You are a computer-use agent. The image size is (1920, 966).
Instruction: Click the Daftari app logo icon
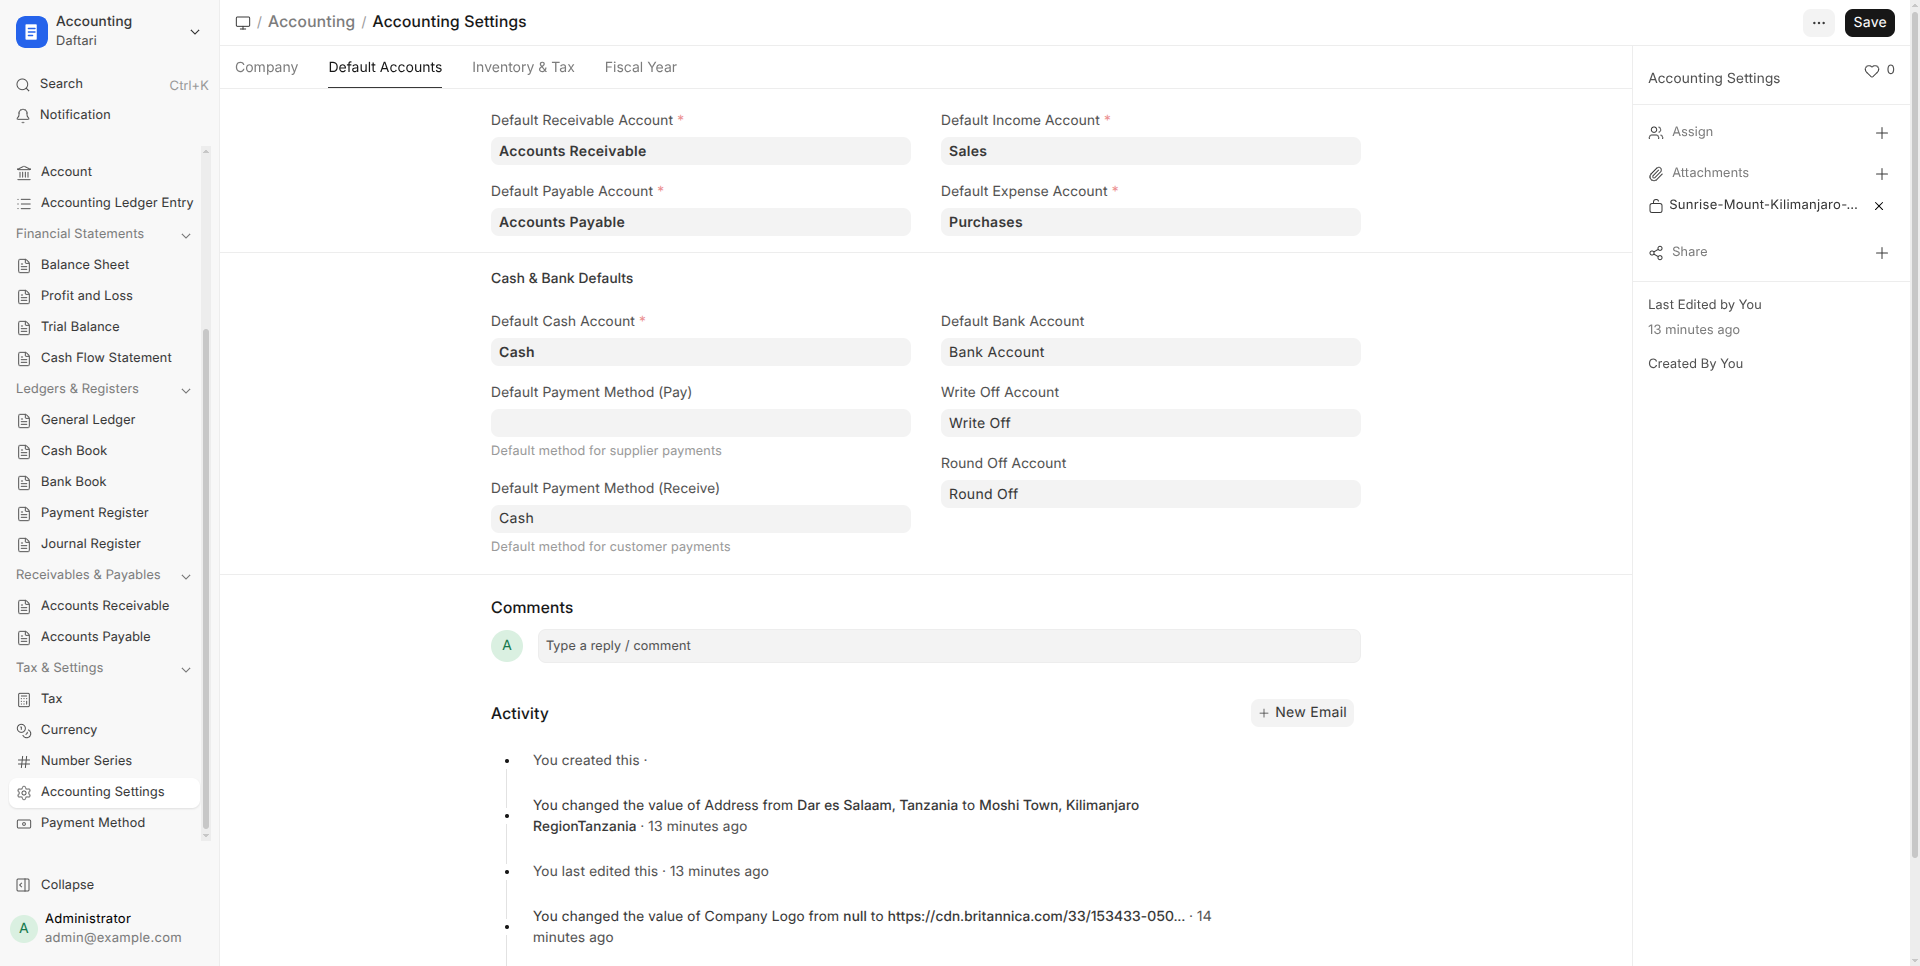(x=31, y=31)
